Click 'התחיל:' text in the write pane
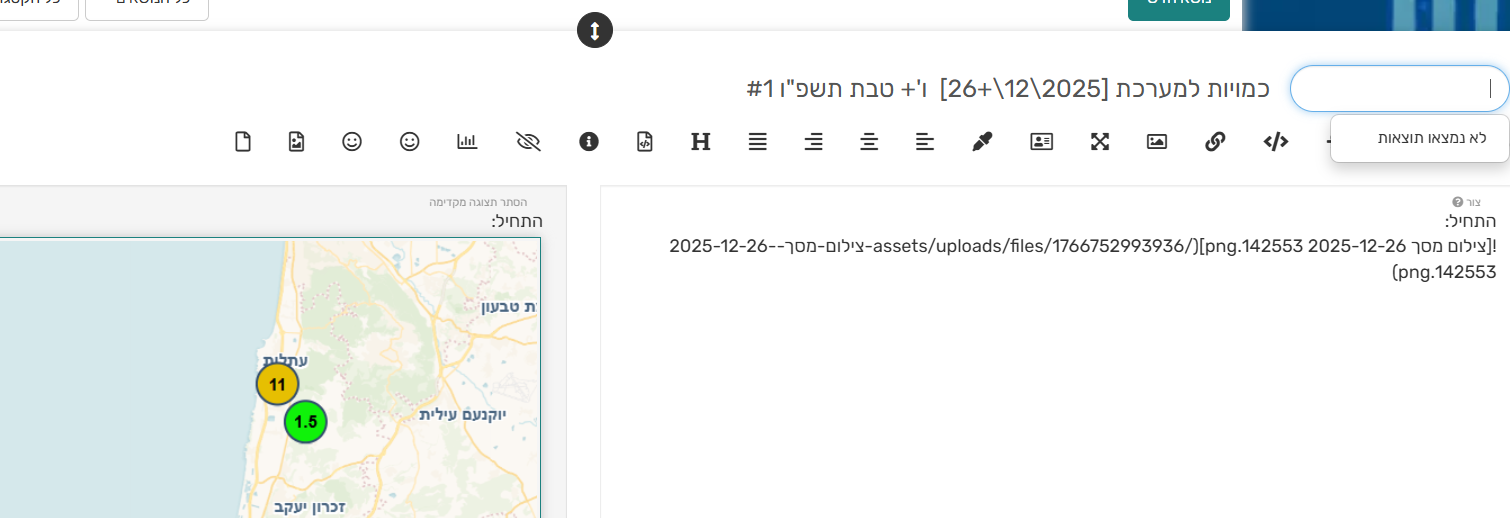This screenshot has height=518, width=1510. coord(1471,221)
